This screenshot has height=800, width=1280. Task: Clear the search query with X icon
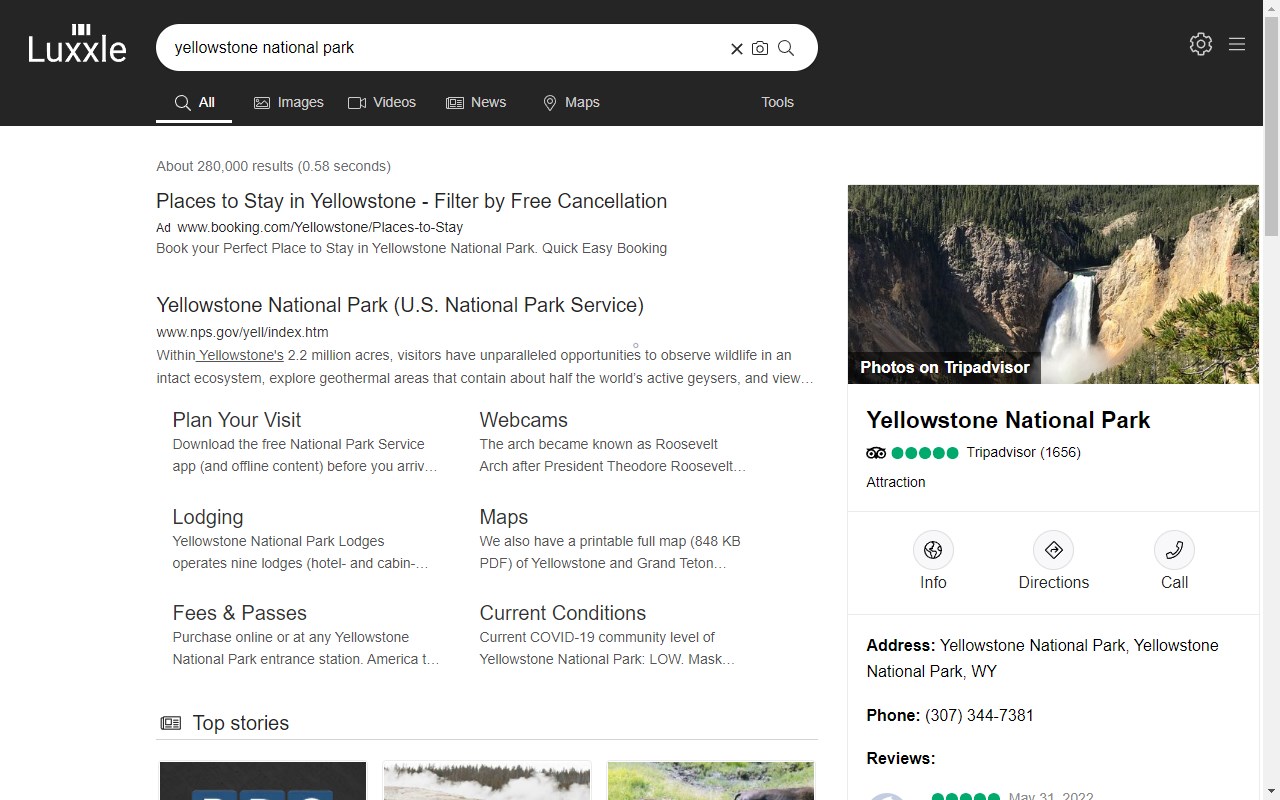pyautogui.click(x=737, y=48)
